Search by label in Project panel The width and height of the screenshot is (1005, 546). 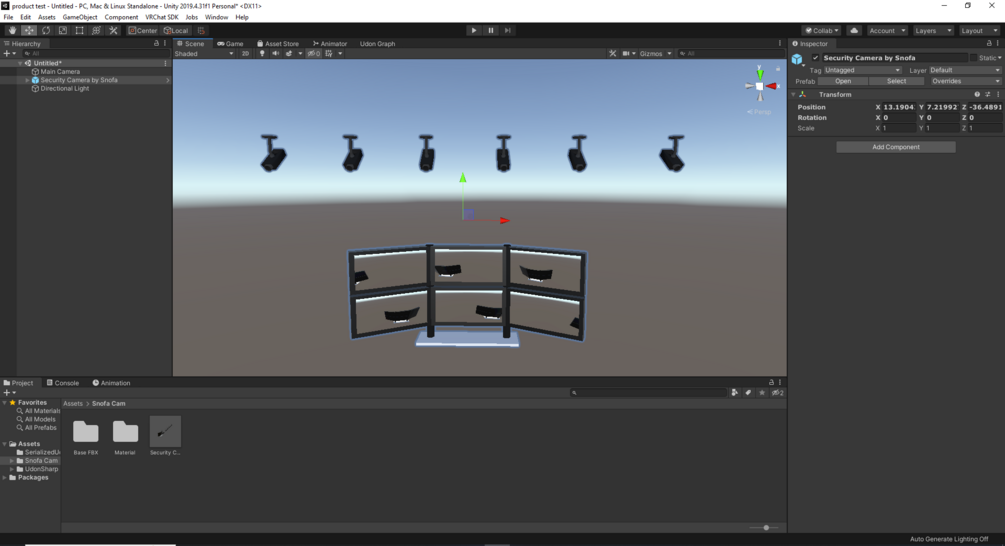[748, 392]
